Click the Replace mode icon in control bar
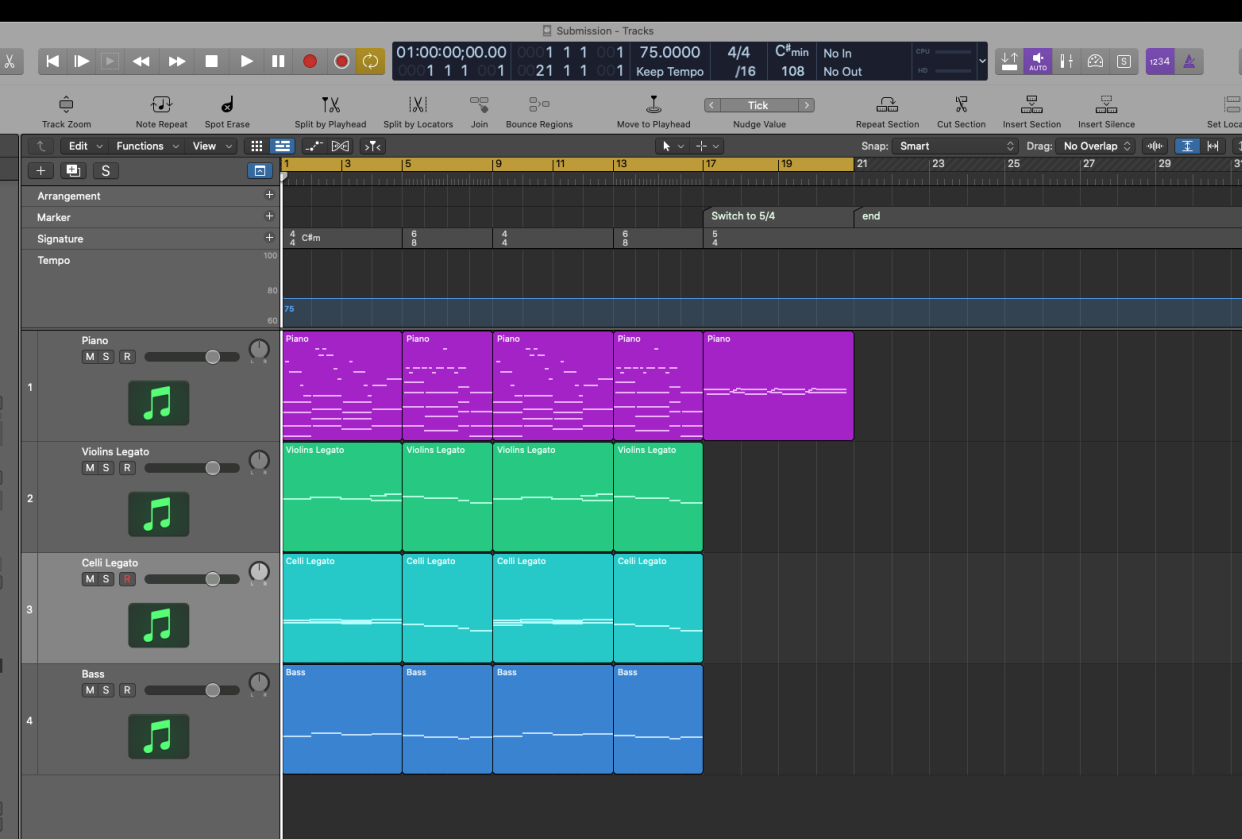Image resolution: width=1242 pixels, height=839 pixels. (1009, 61)
